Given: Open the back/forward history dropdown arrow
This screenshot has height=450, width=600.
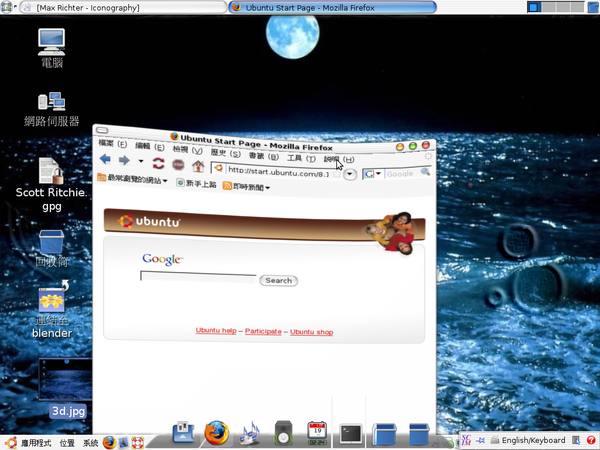Looking at the screenshot, I should tap(141, 161).
